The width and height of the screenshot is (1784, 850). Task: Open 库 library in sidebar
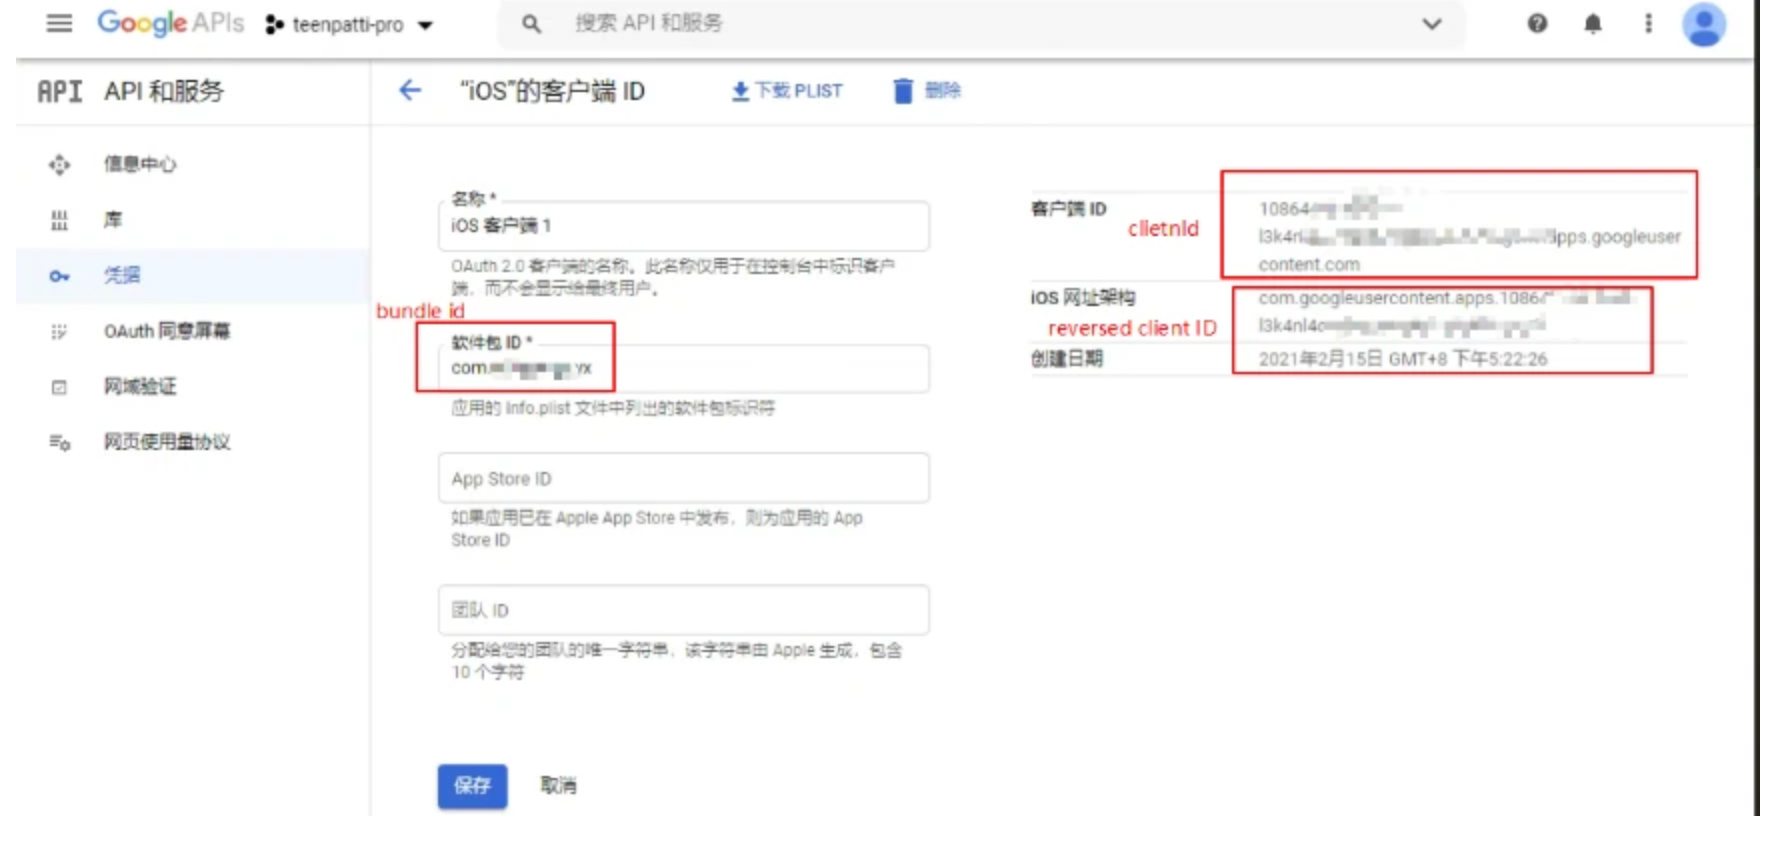click(113, 220)
